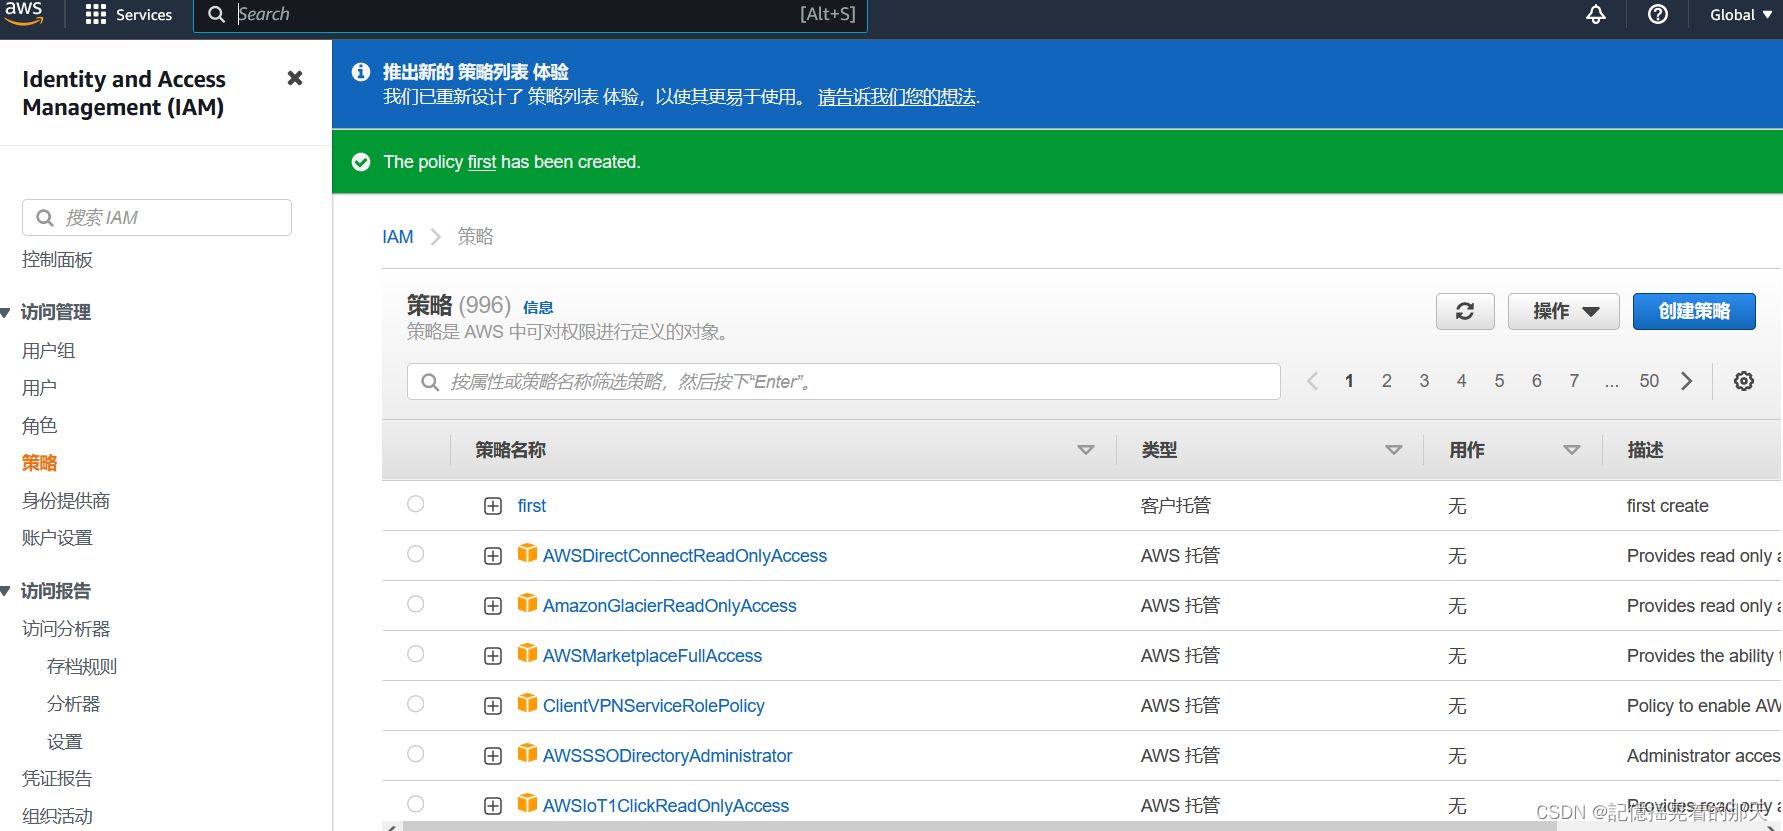The height and width of the screenshot is (831, 1783).
Task: Select radio button for AWSDirectConnectReadOnlyAccess
Action: click(416, 554)
